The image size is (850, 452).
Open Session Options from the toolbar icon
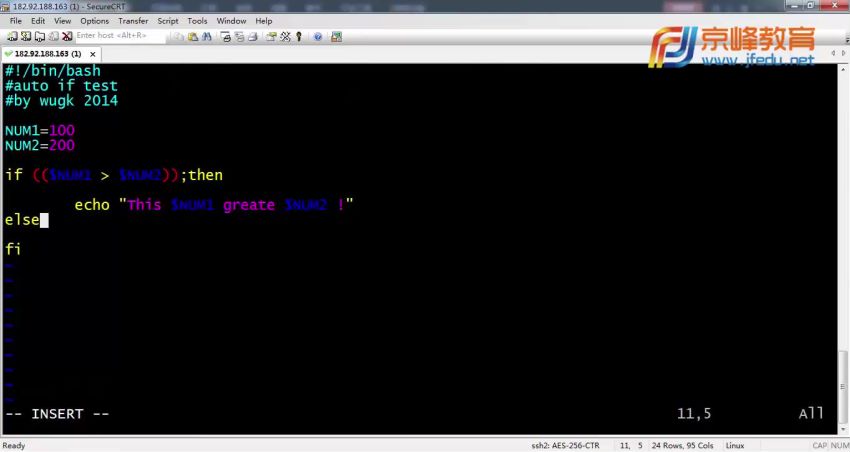(271, 36)
